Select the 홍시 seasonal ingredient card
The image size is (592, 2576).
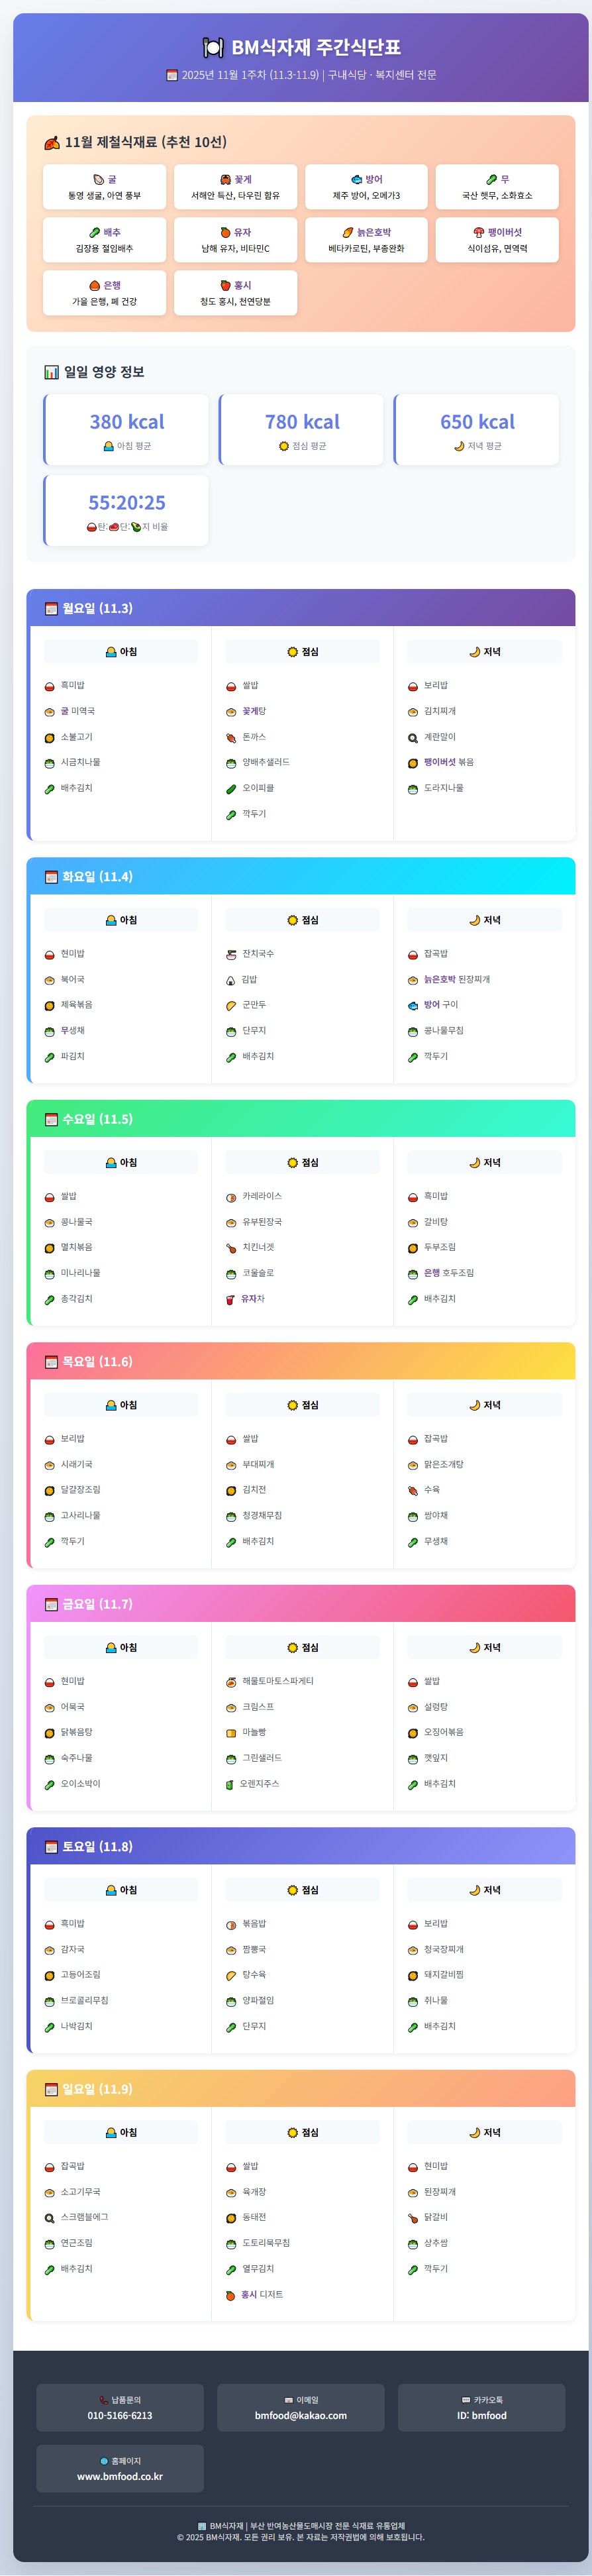235,293
